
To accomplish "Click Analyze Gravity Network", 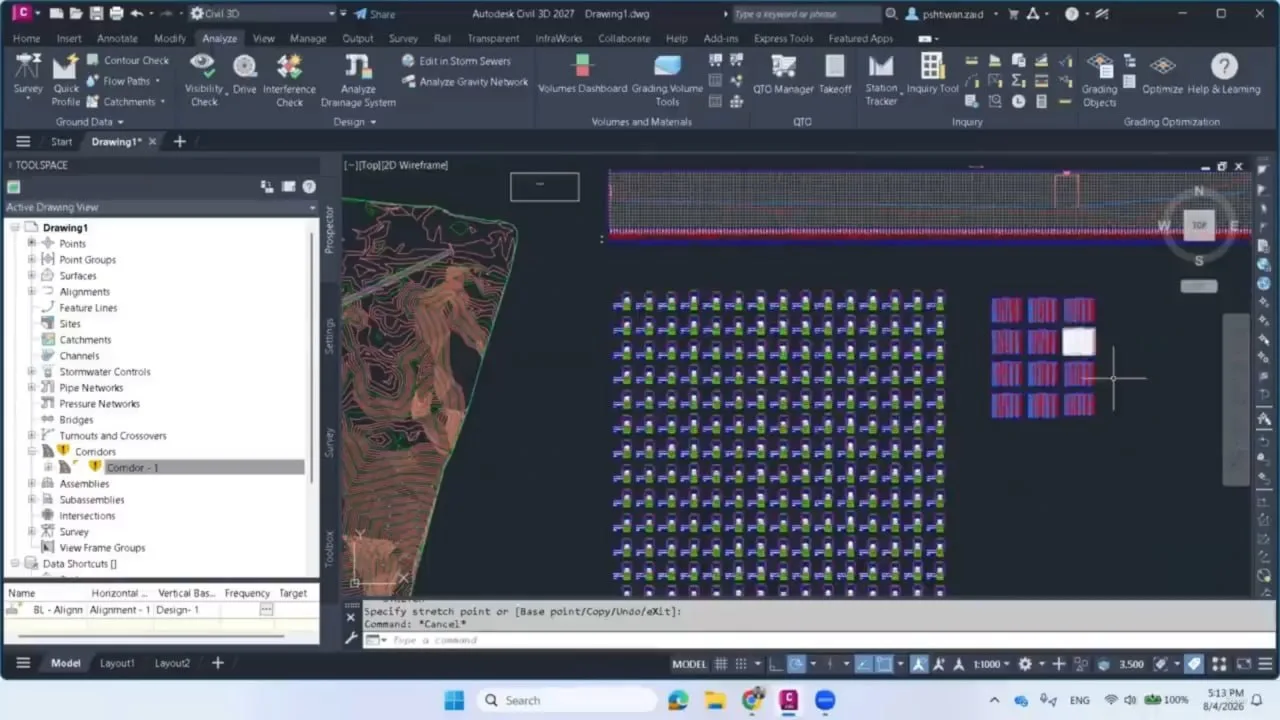I will 465,82.
